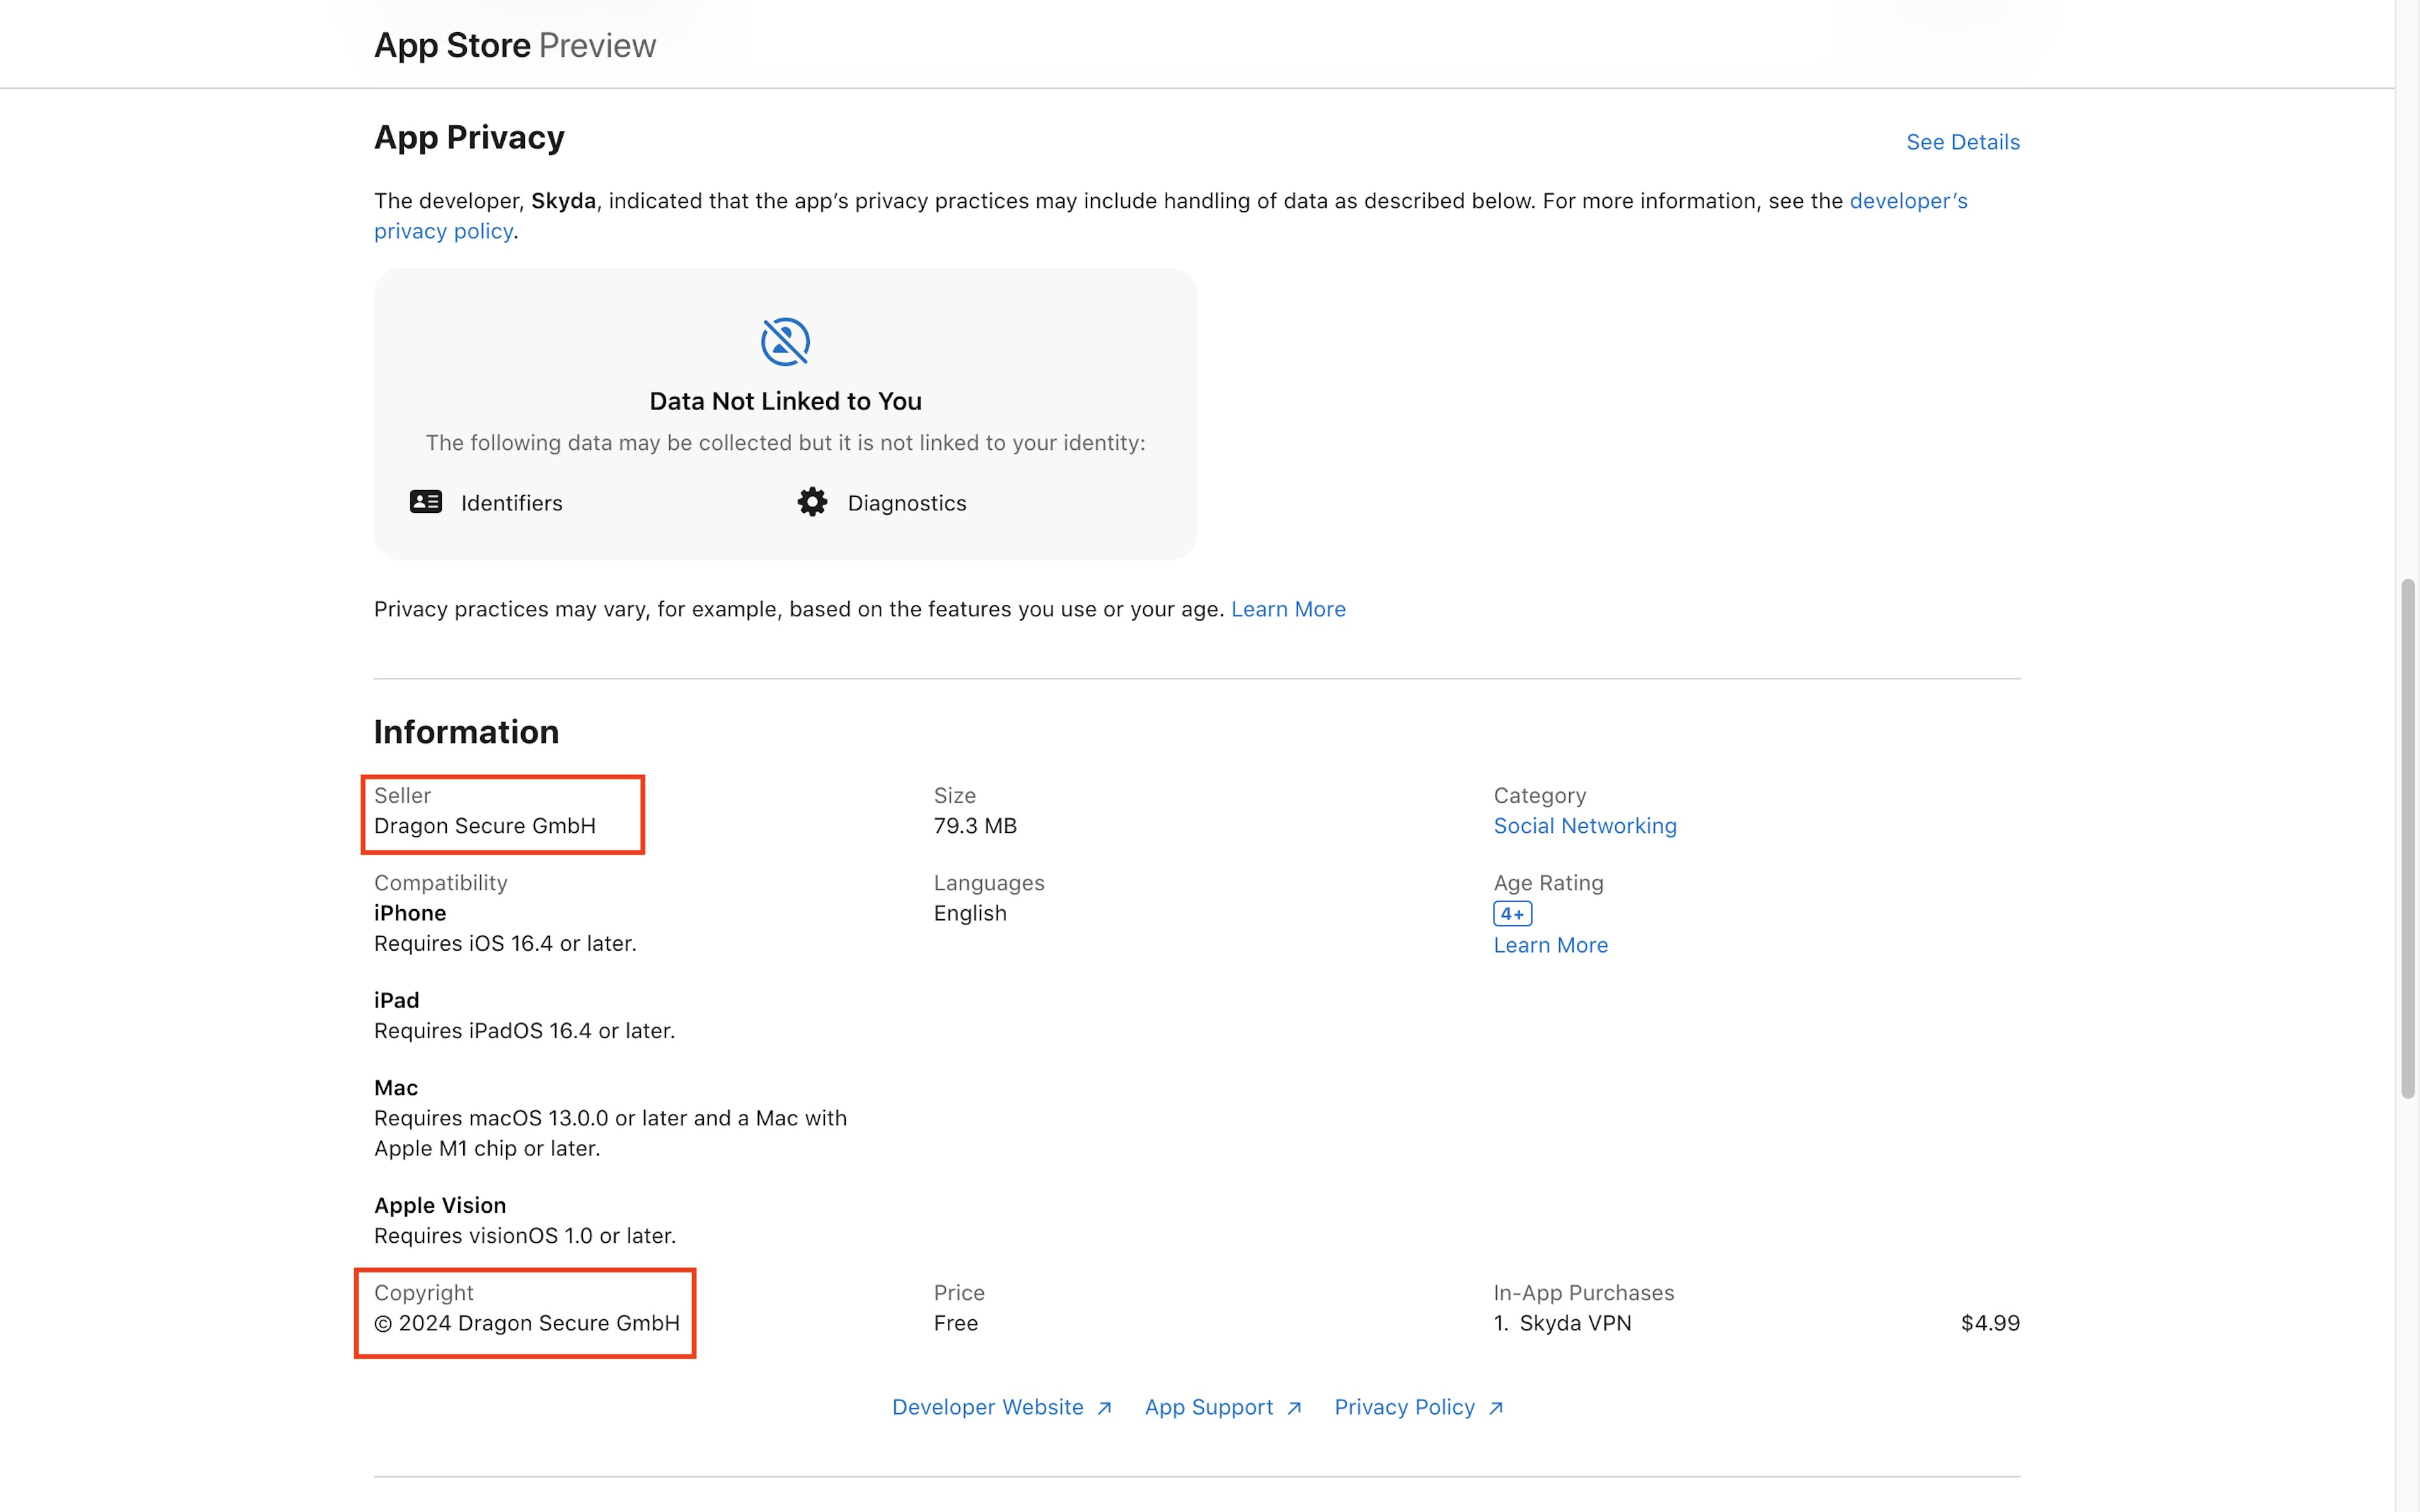This screenshot has height=1512, width=2420.
Task: Click the App Store Preview header title
Action: pyautogui.click(x=514, y=45)
